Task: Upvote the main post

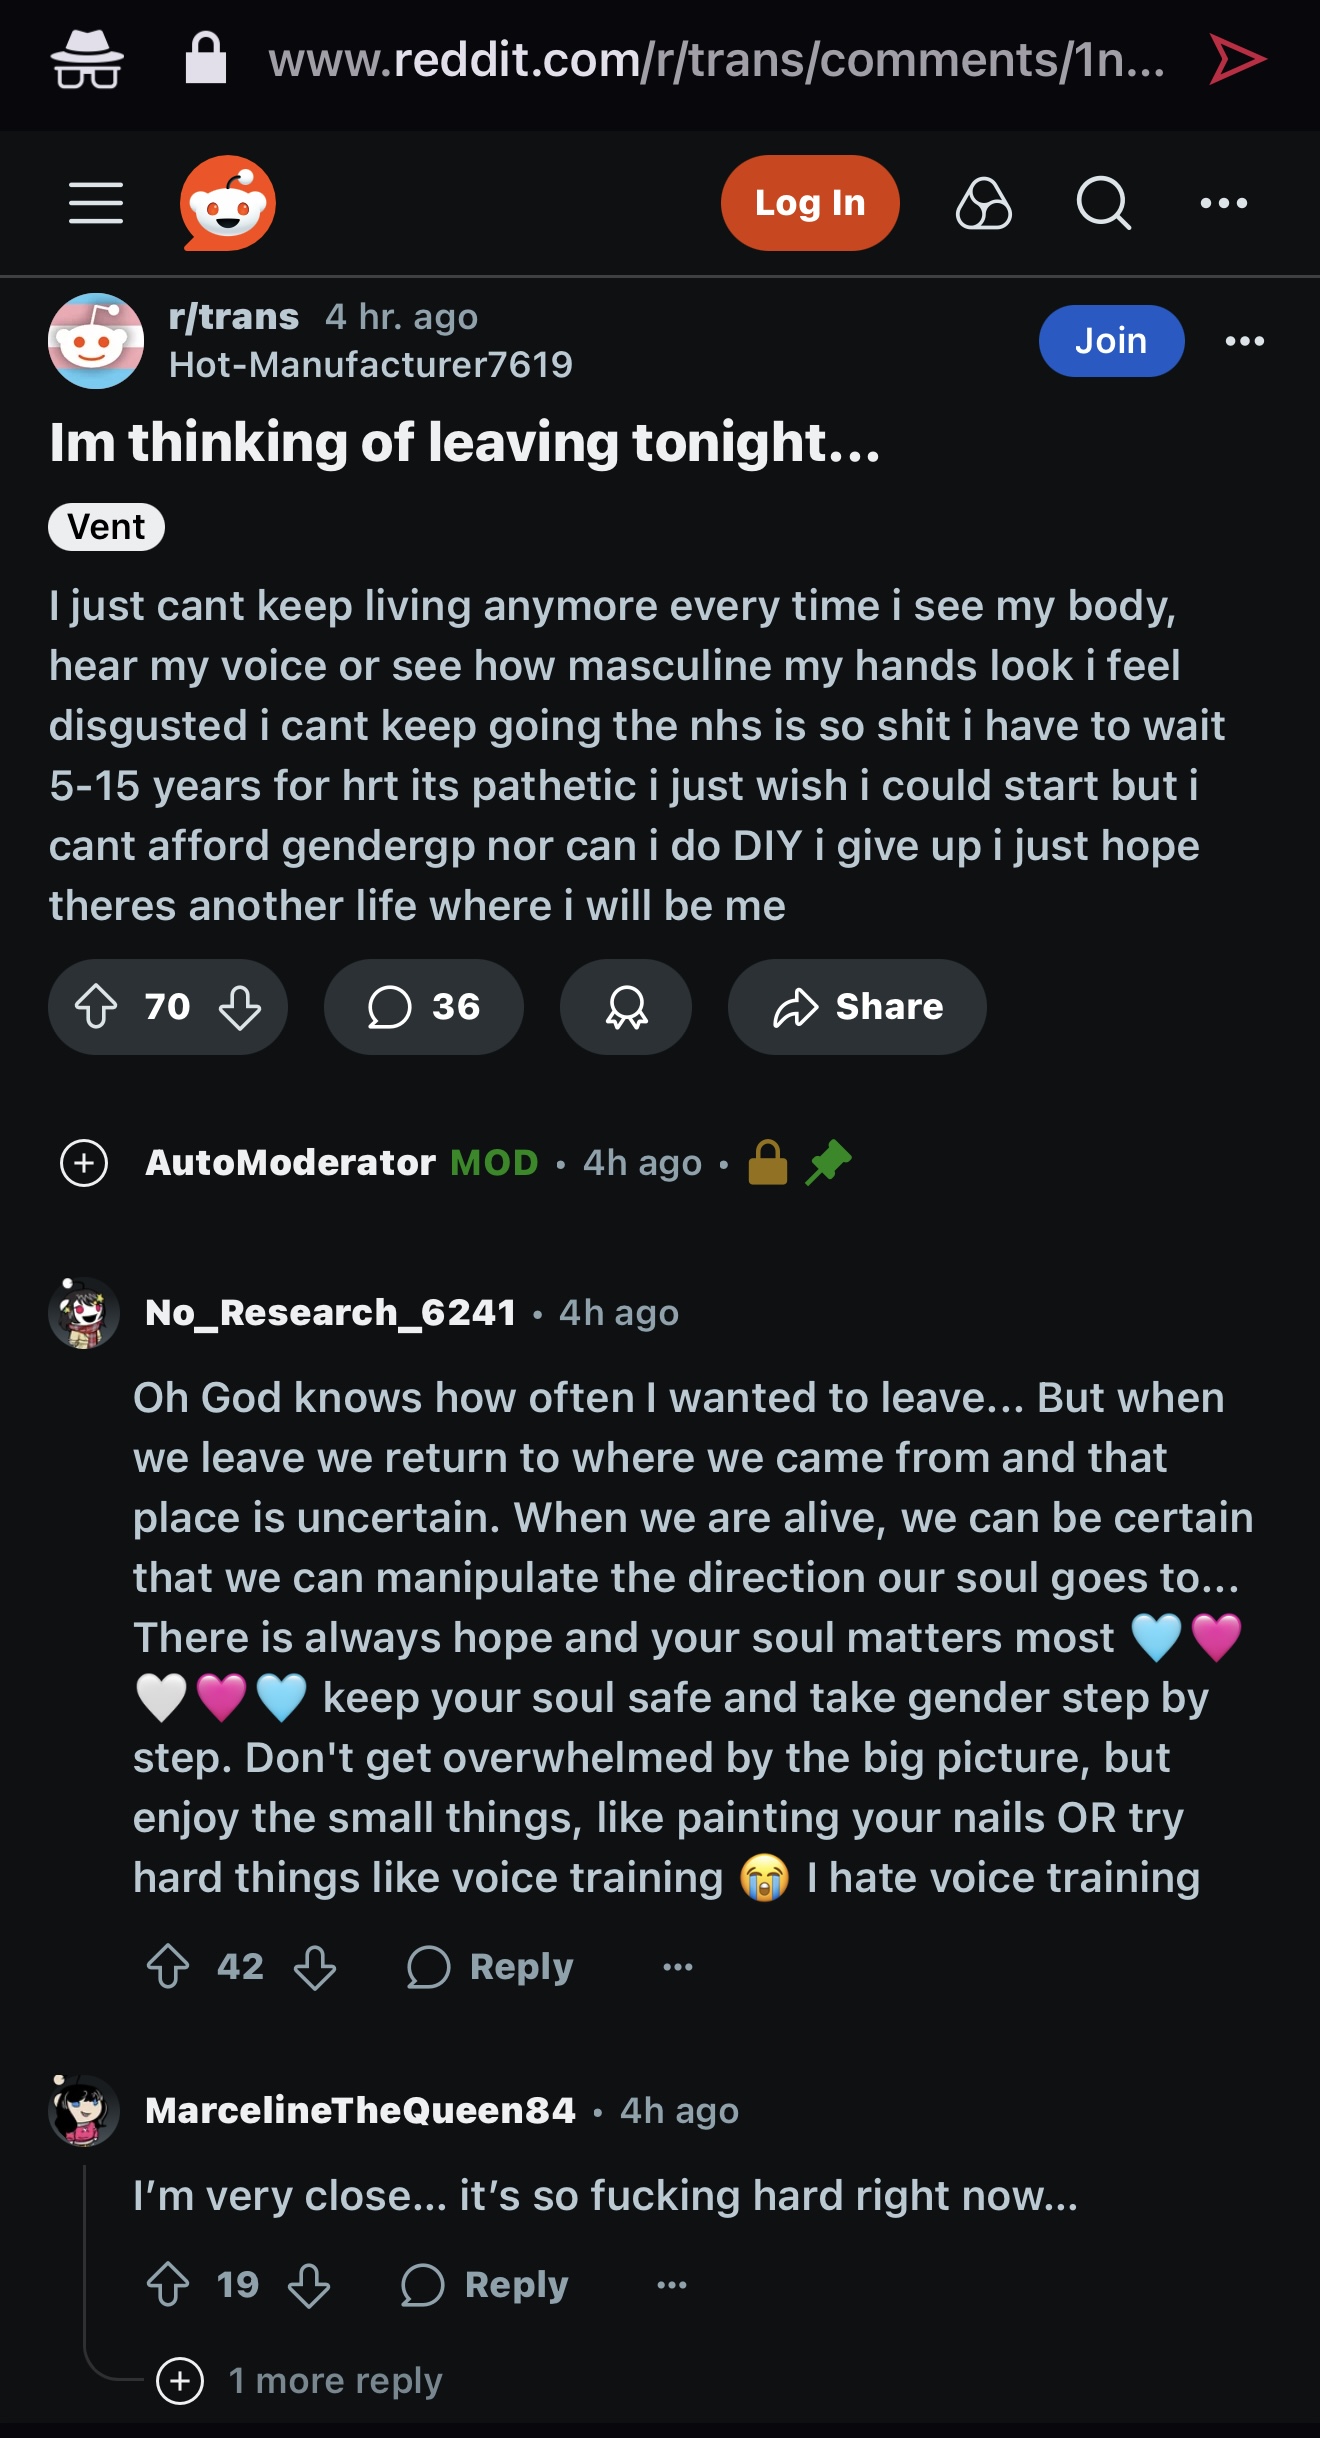Action: 97,1006
